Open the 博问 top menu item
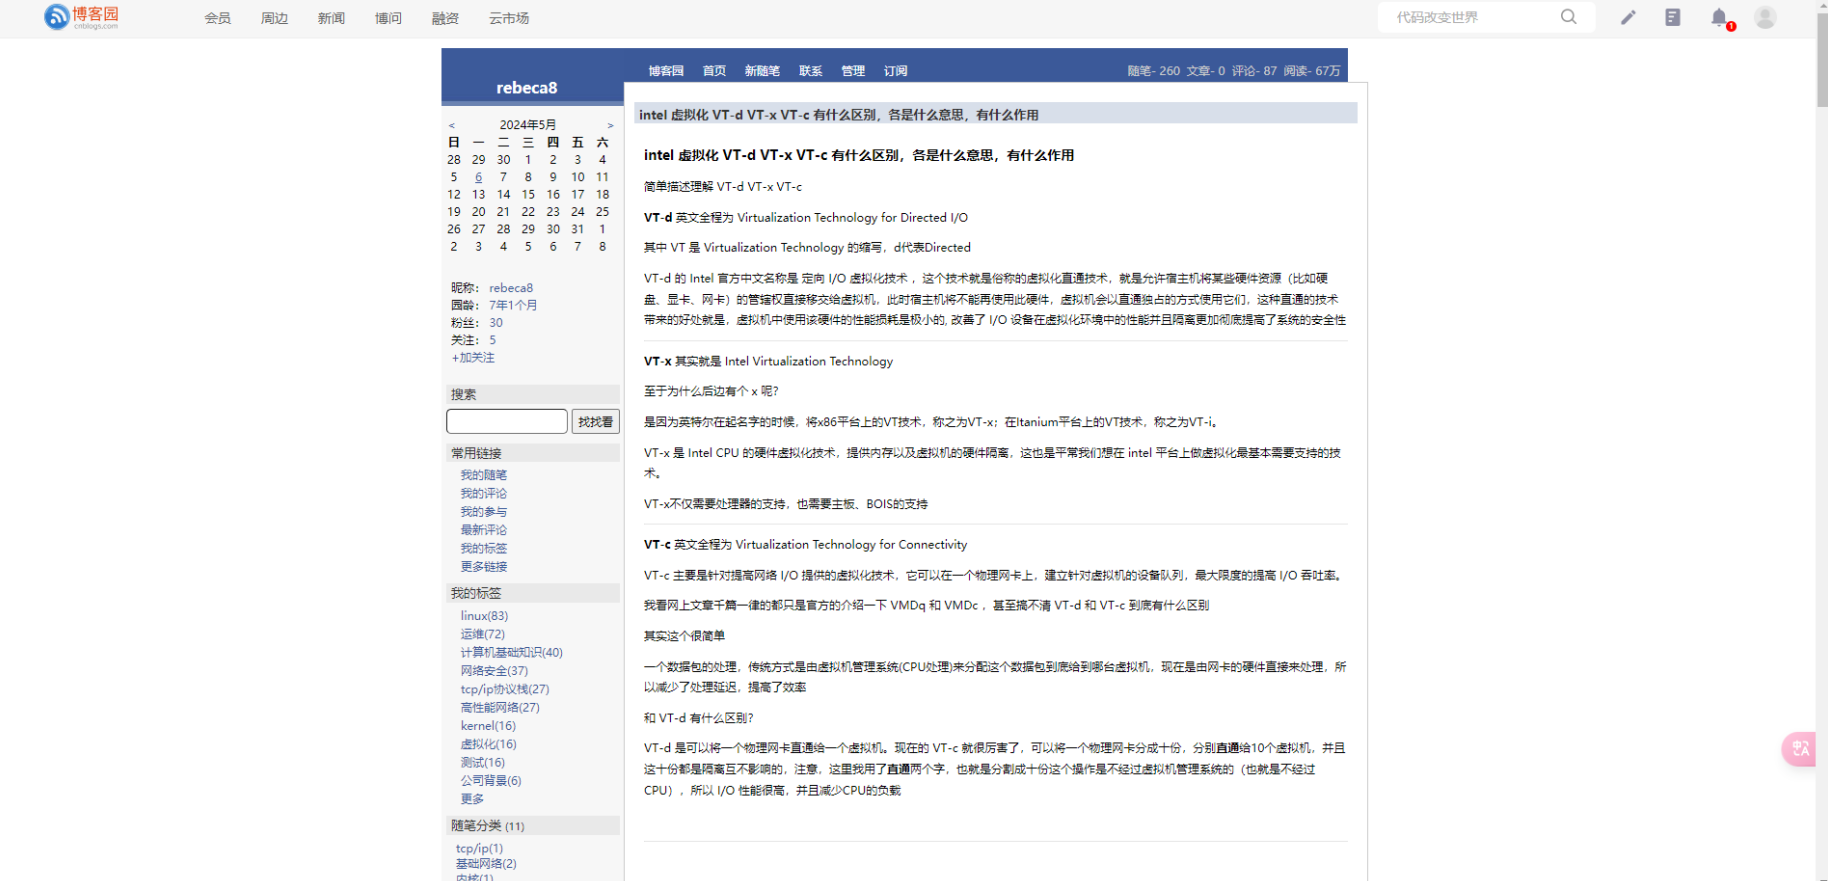1828x881 pixels. pos(388,18)
